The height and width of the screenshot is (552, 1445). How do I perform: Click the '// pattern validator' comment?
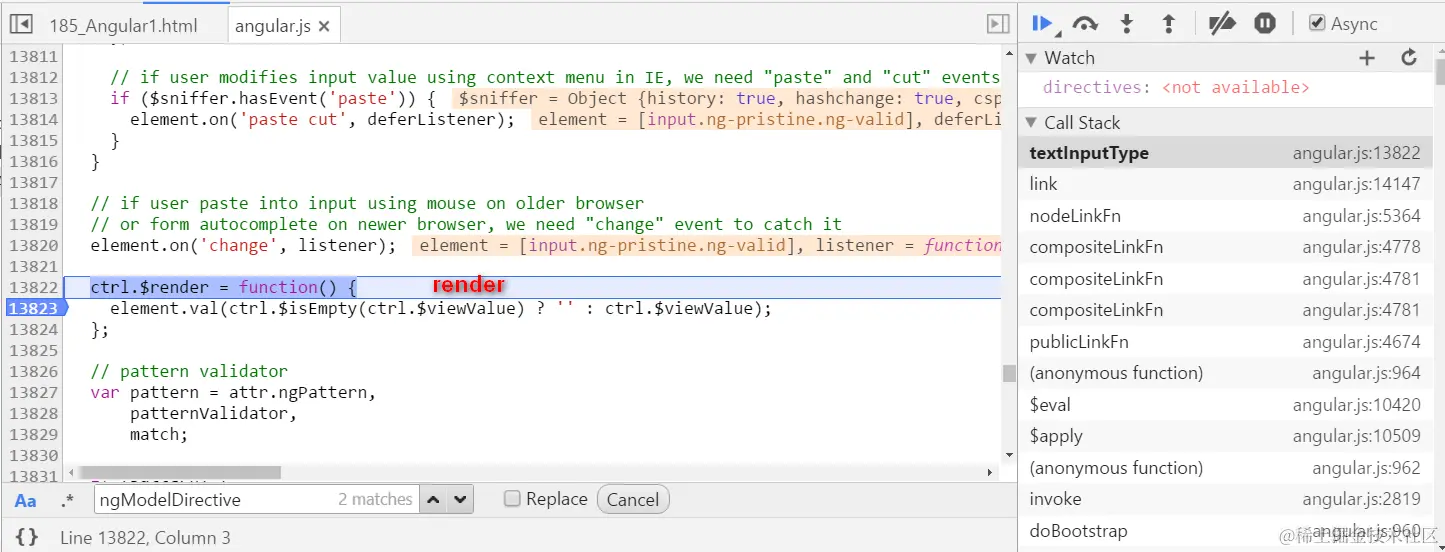pos(189,371)
